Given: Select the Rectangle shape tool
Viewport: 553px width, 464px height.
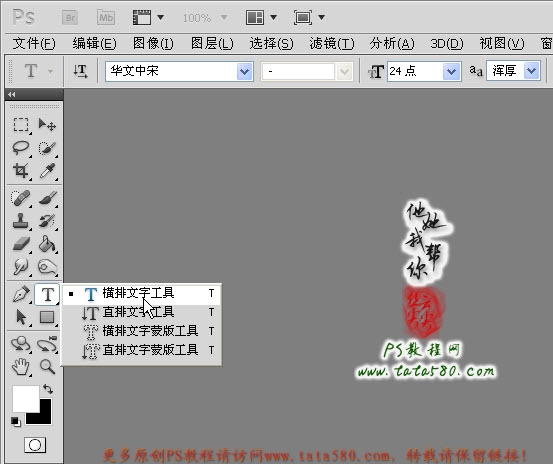Looking at the screenshot, I should (47, 317).
